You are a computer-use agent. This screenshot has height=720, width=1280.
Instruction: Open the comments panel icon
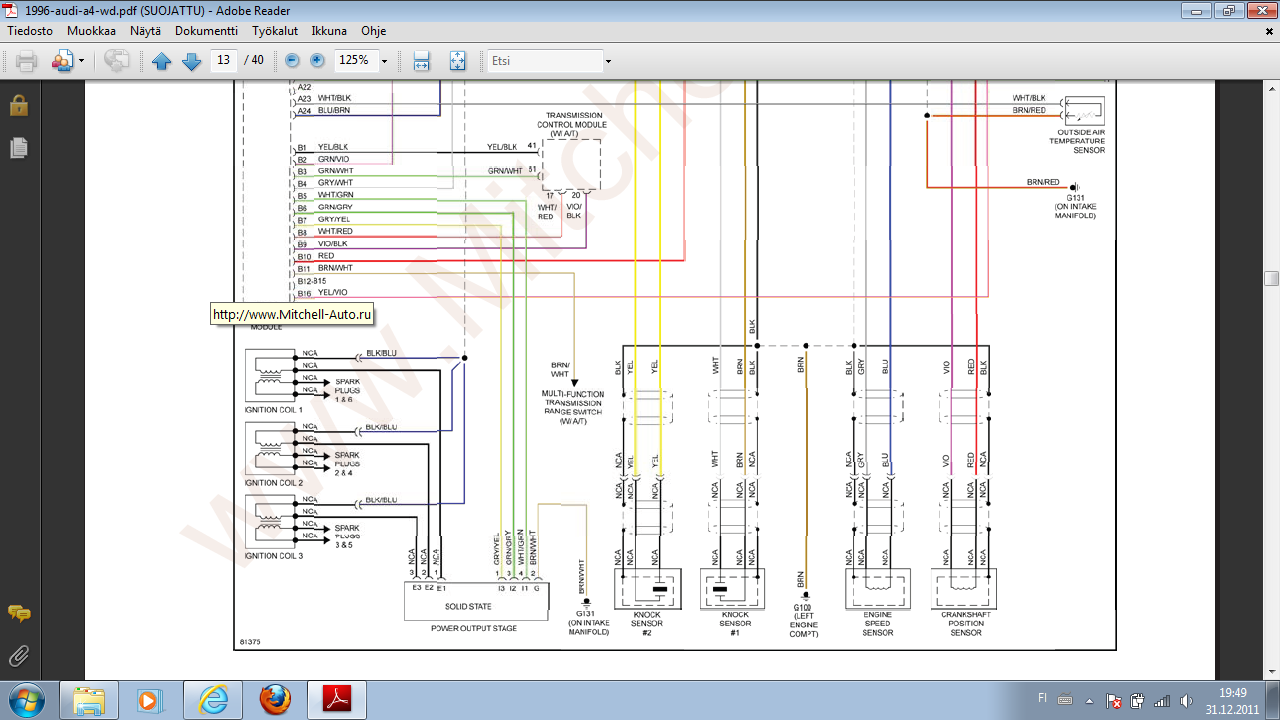point(18,613)
